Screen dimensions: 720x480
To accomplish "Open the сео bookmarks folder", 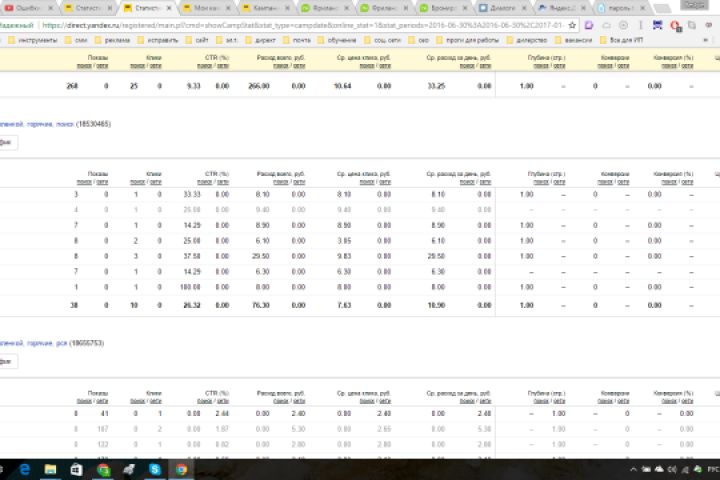I will pos(418,40).
